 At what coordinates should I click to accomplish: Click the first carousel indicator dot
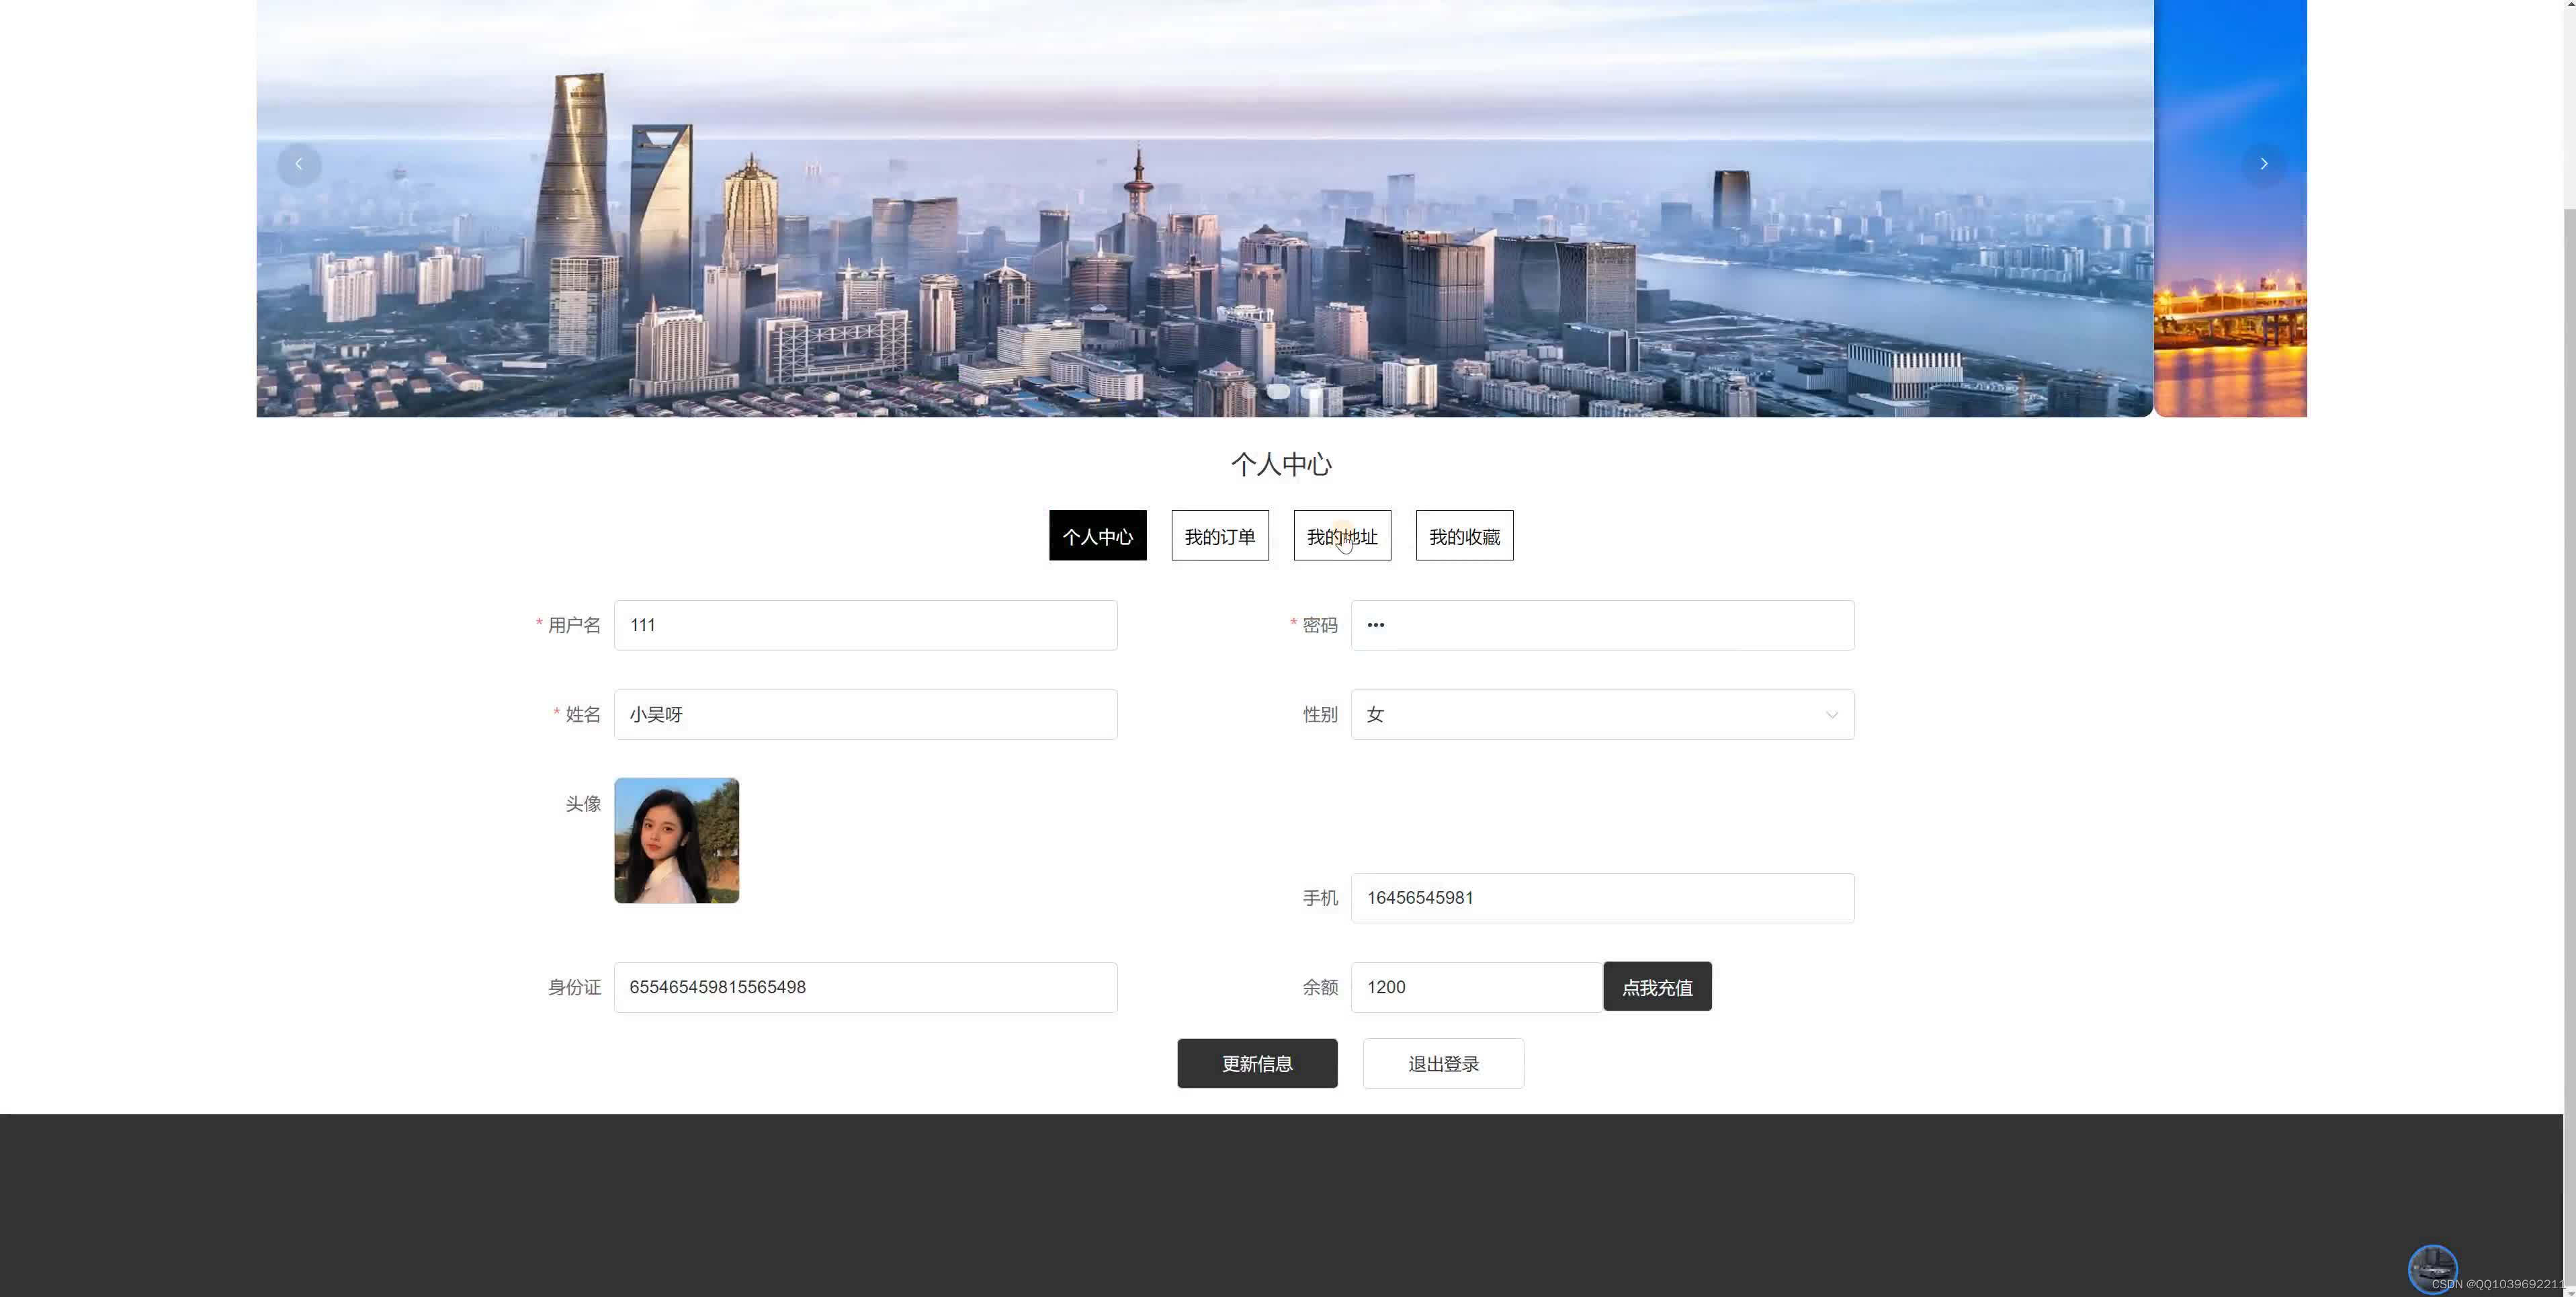pyautogui.click(x=1277, y=392)
